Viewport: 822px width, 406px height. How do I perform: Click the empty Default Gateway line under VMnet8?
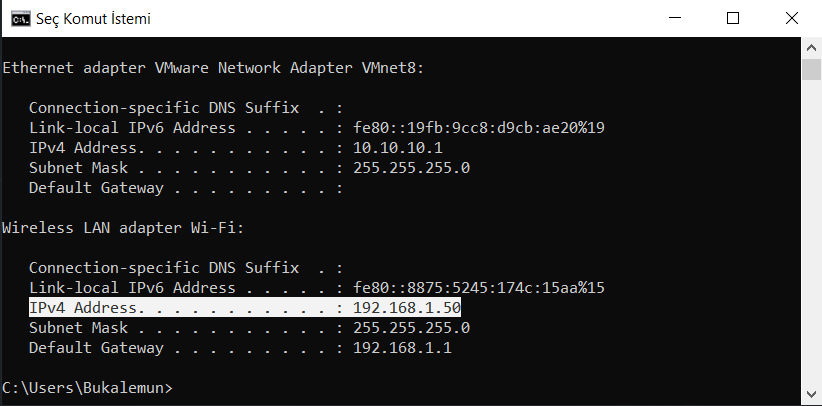tap(186, 188)
